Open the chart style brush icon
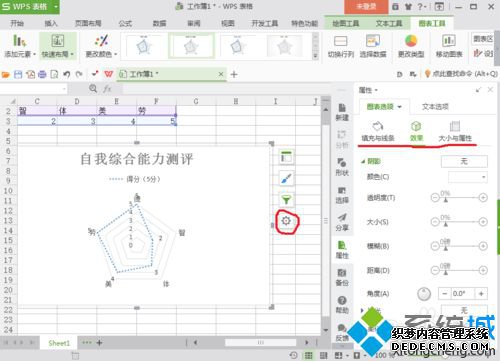The image size is (500, 361). tap(286, 178)
